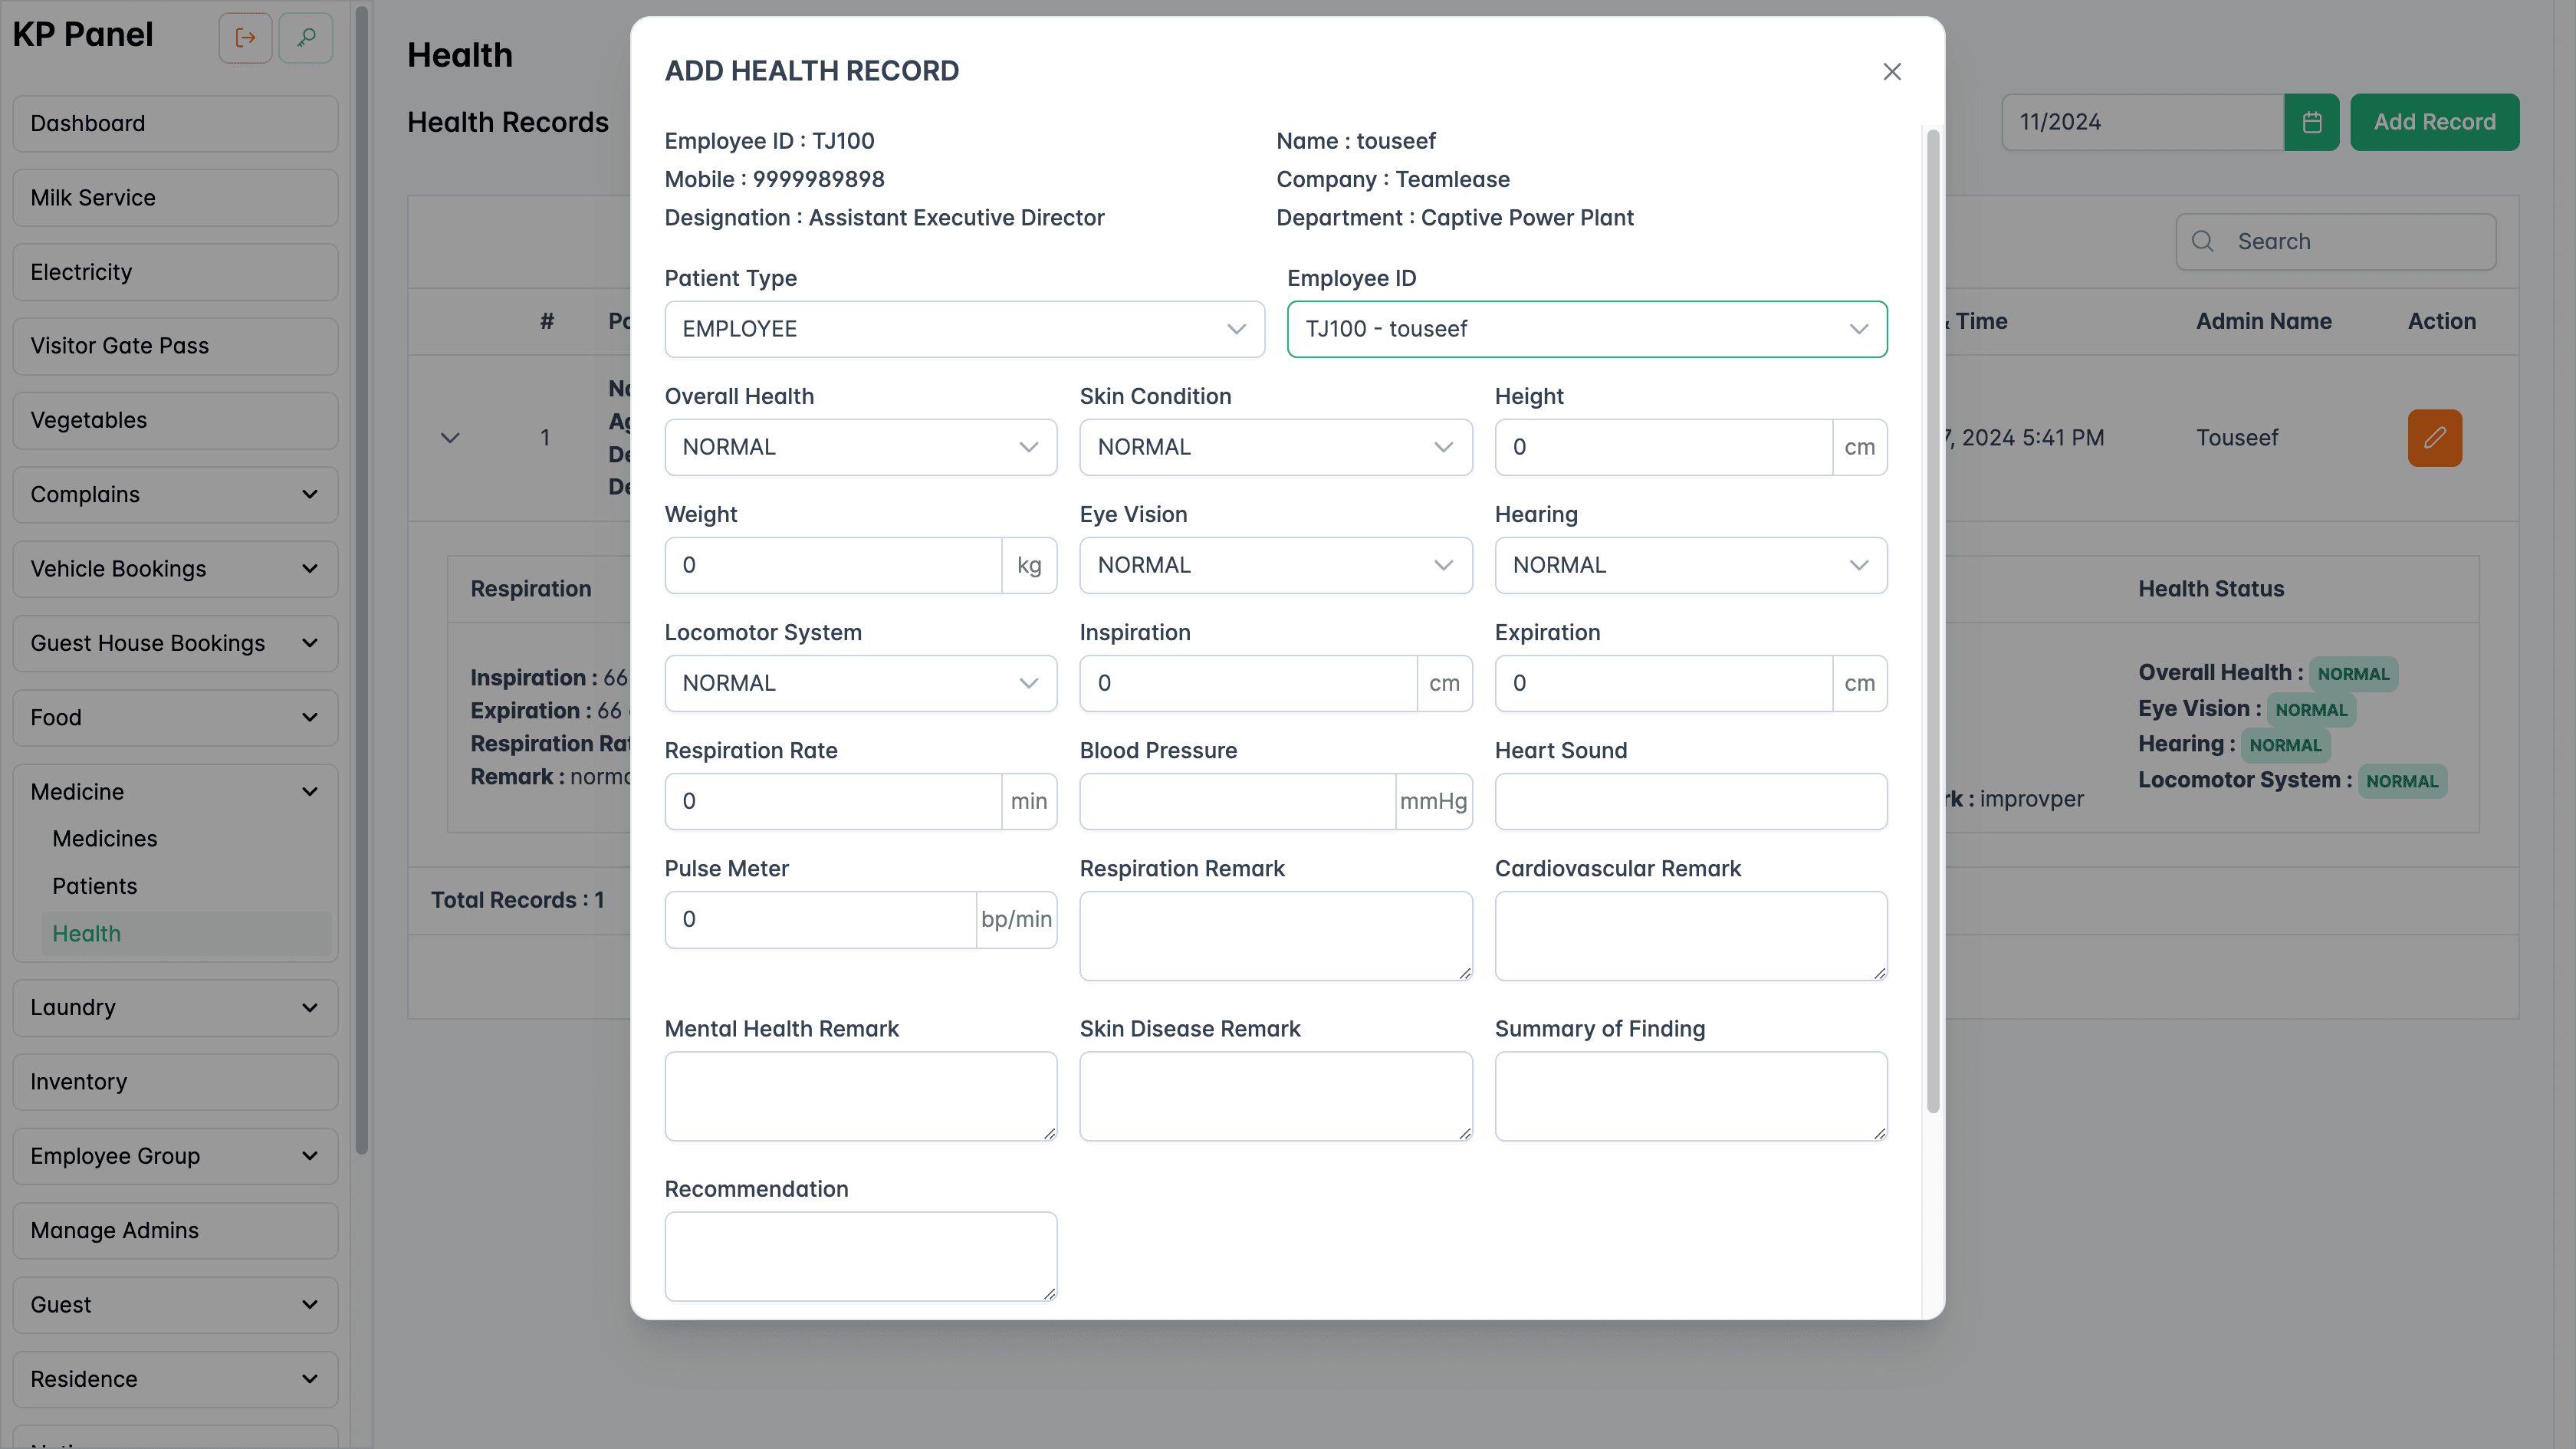Open Patients under the Medicine menu
The image size is (2576, 1449).
pos(95,886)
